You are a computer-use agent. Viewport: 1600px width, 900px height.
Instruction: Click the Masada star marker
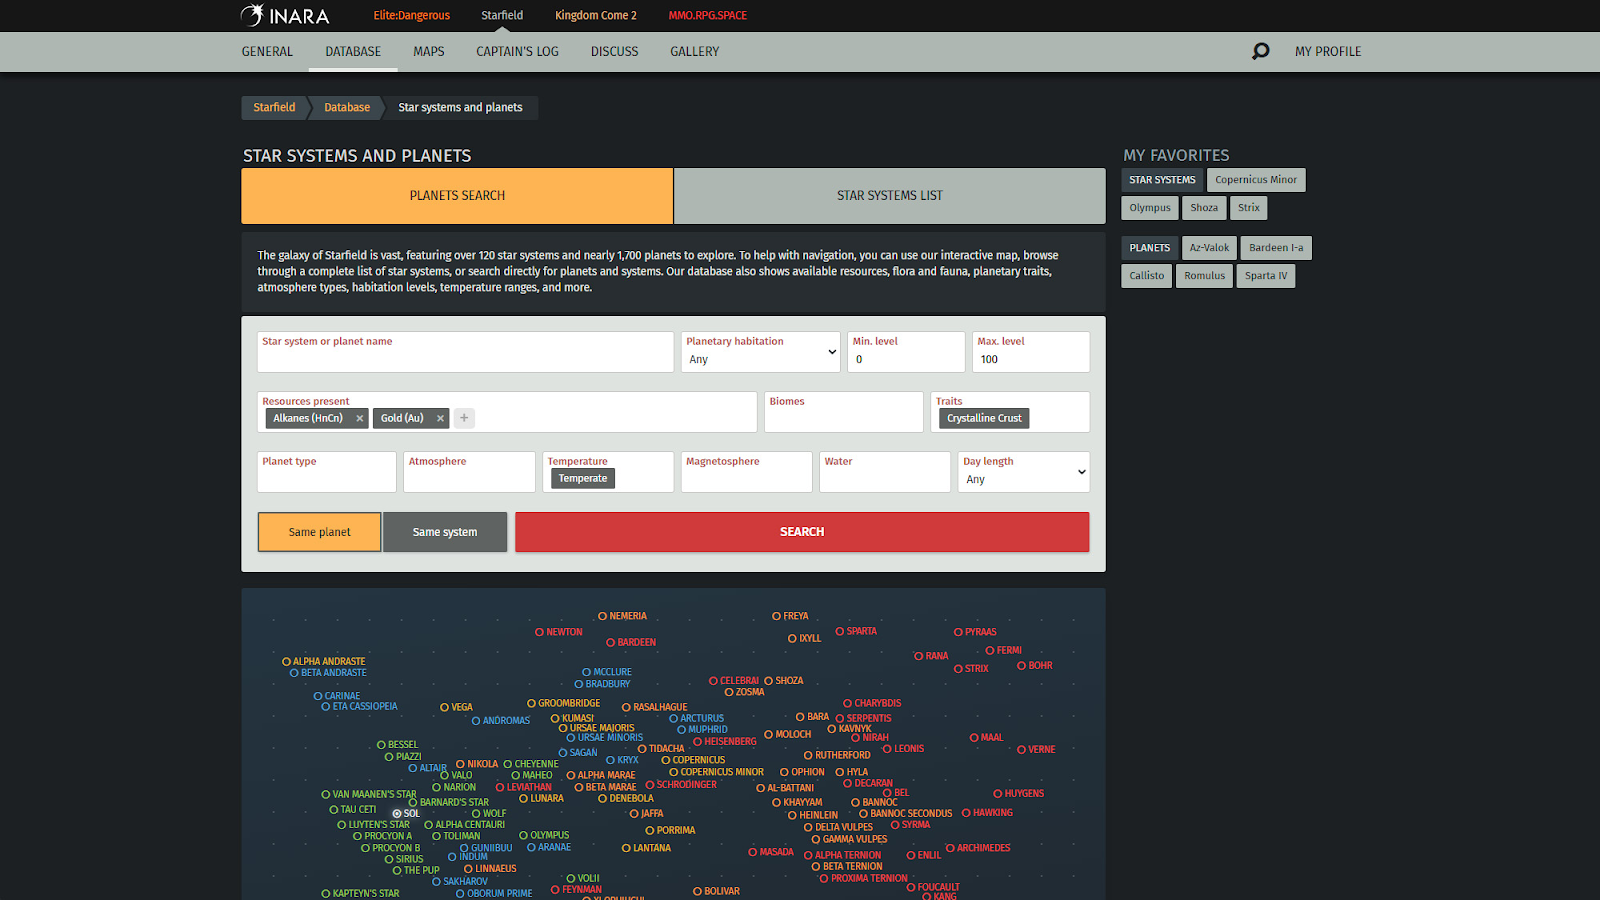coord(753,852)
